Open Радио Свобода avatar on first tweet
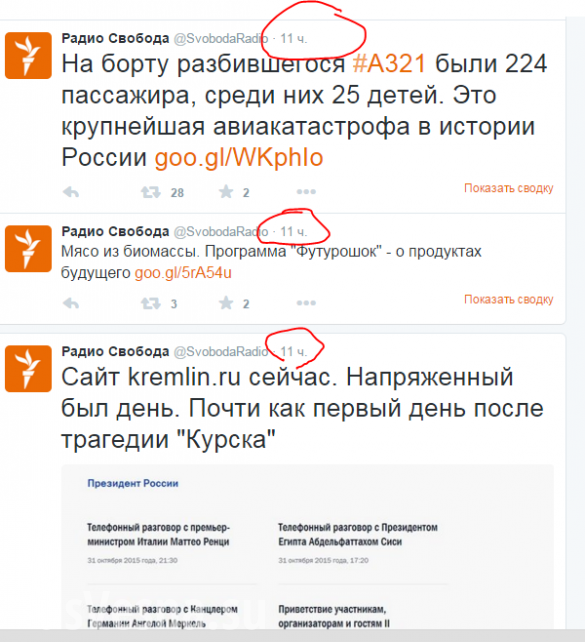This screenshot has width=585, height=642. tap(28, 55)
